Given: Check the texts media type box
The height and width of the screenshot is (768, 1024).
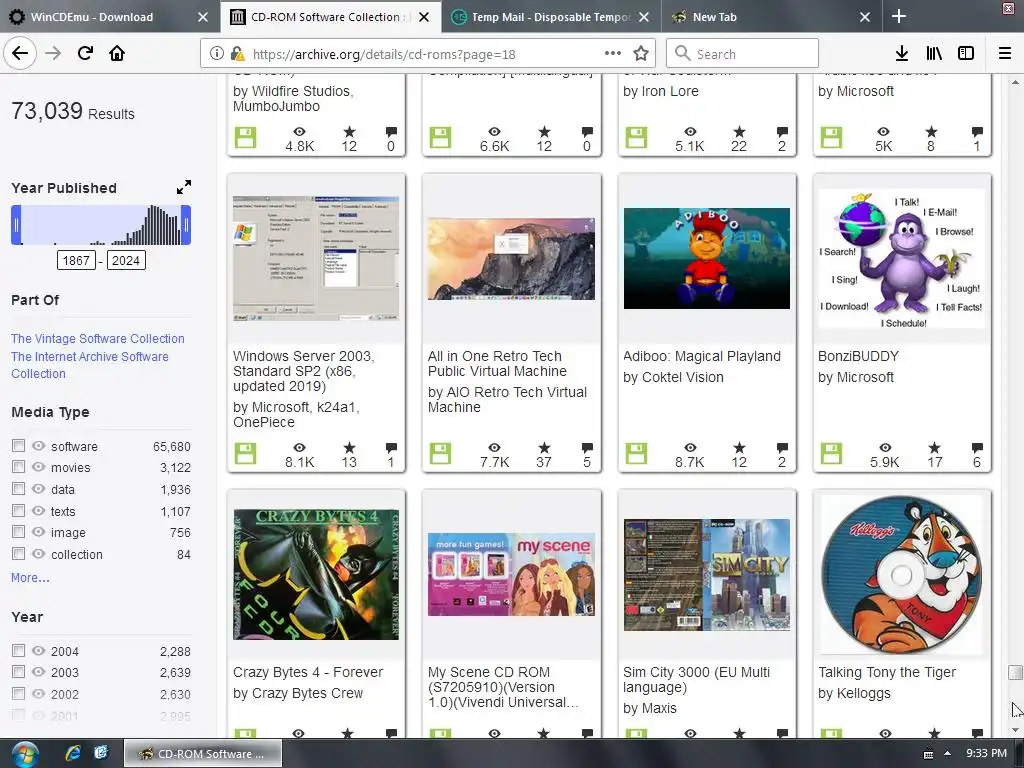Looking at the screenshot, I should 18,510.
